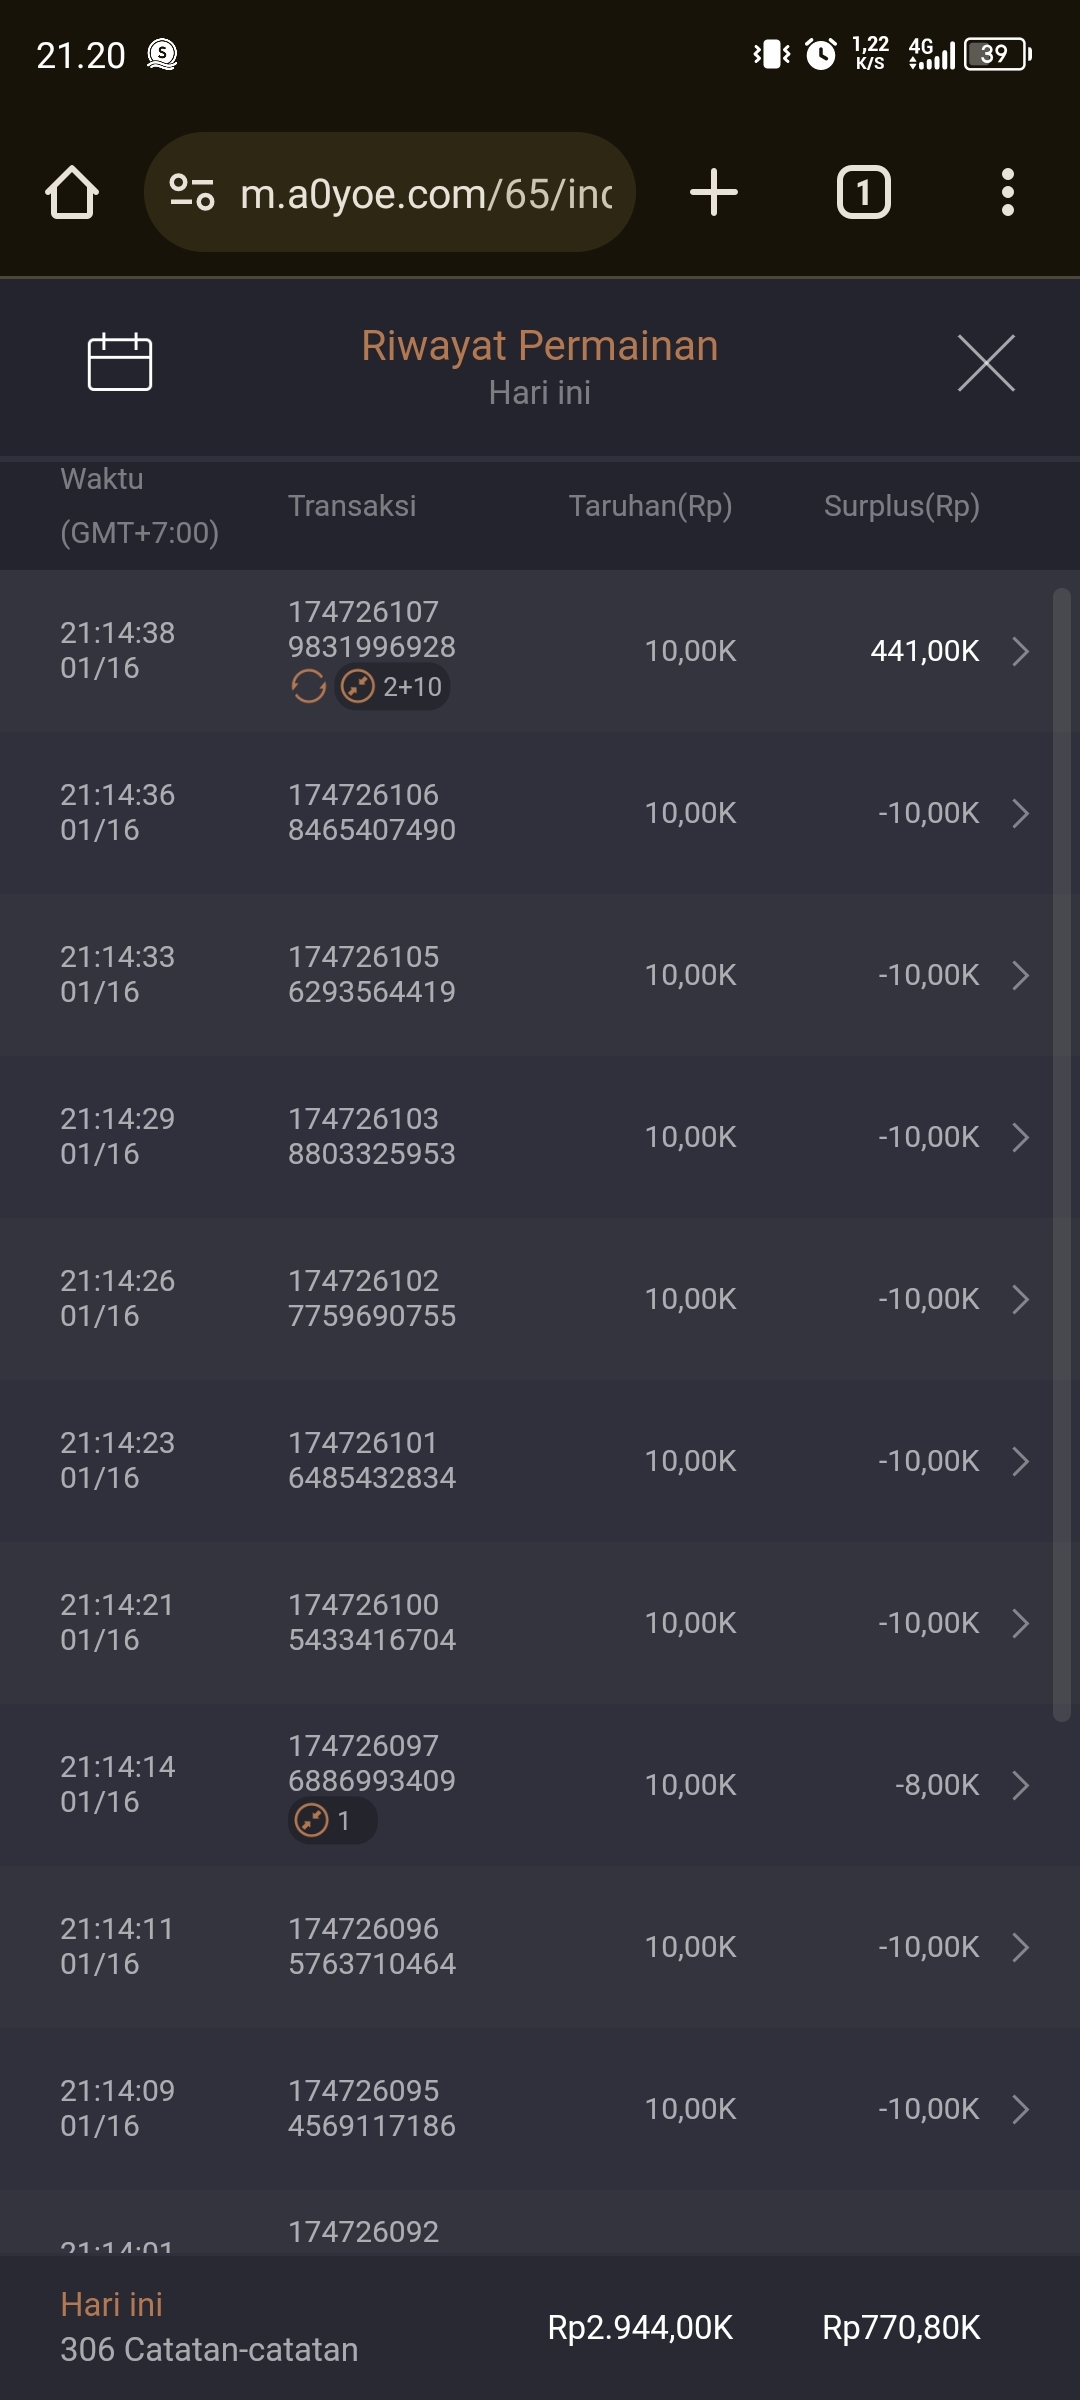The width and height of the screenshot is (1080, 2400).
Task: Tap the Hari ini summary label
Action: [111, 2304]
